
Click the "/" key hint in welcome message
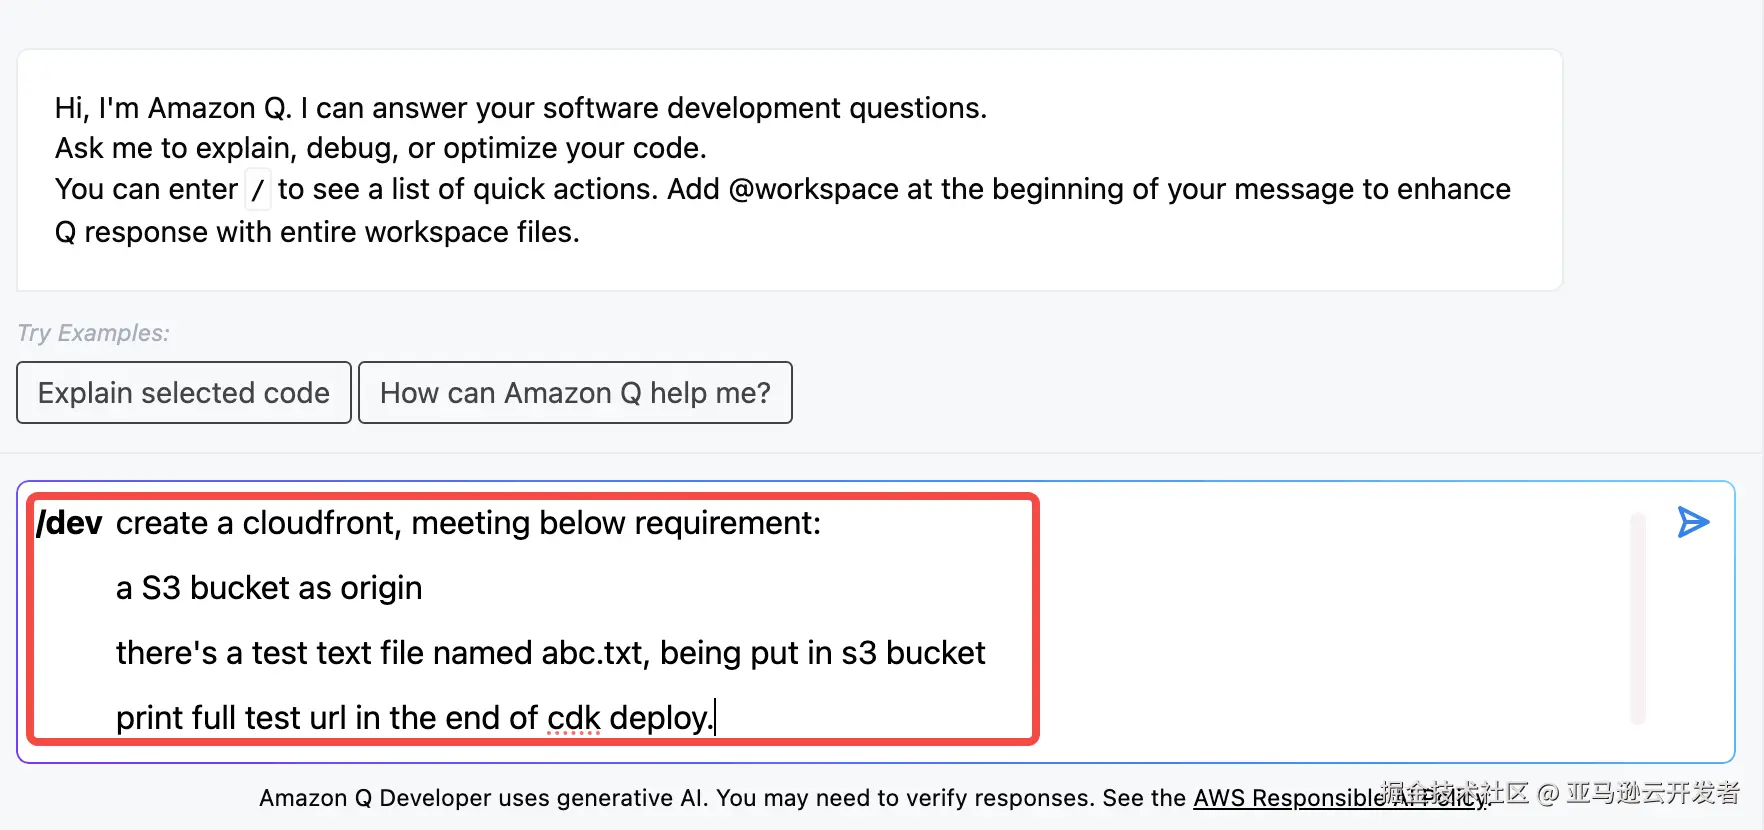click(258, 189)
